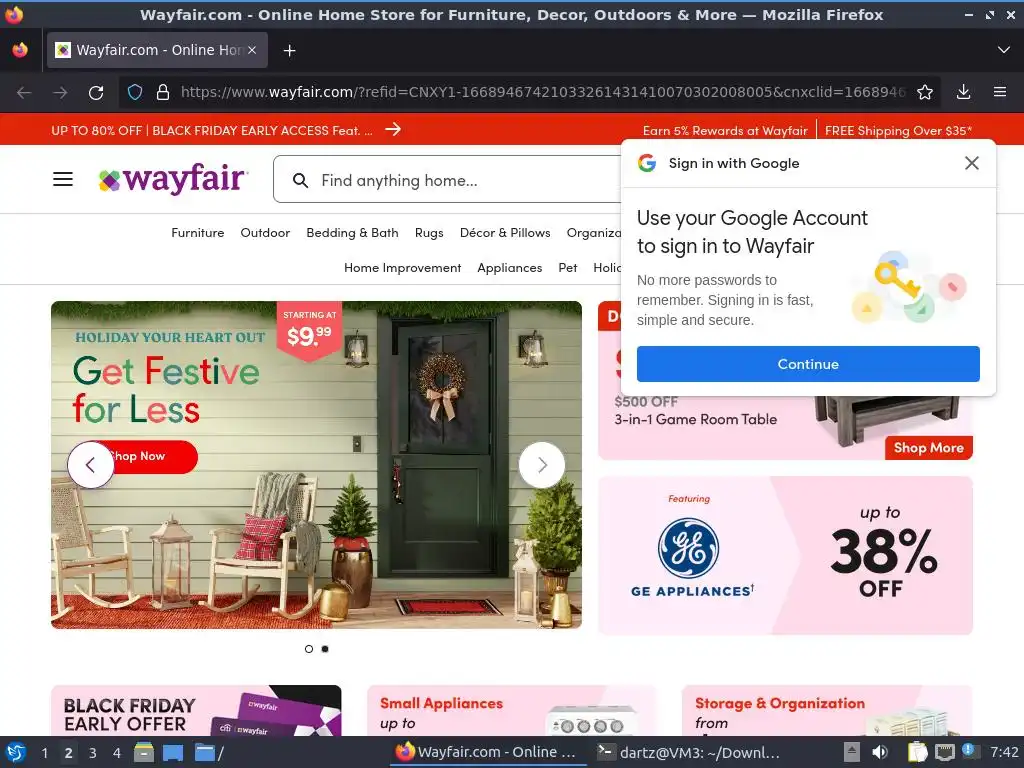Go back with Firefox back arrow
The height and width of the screenshot is (768, 1024).
pyautogui.click(x=24, y=93)
